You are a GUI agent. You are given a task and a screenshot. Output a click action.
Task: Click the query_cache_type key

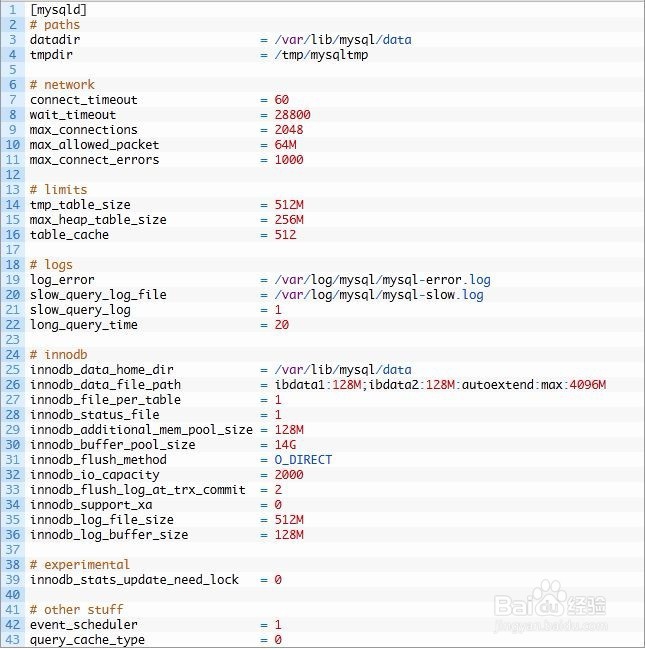[x=87, y=639]
